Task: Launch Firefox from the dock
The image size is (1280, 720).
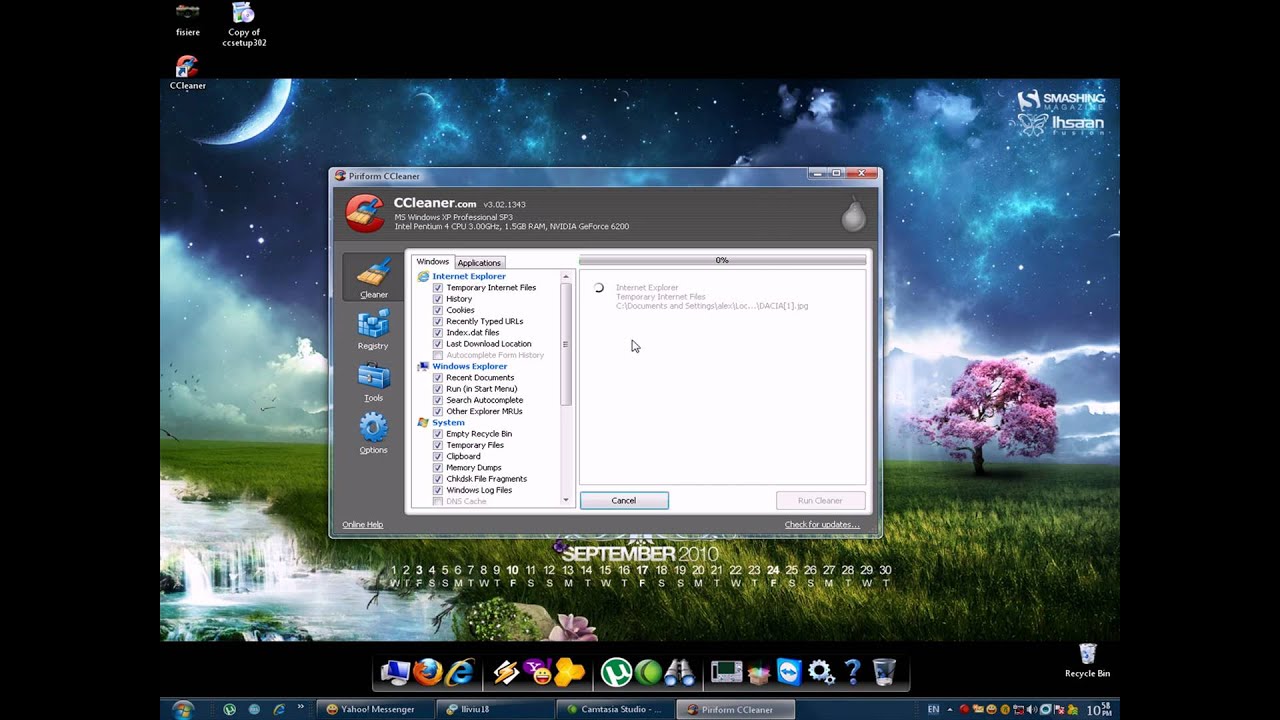Action: click(427, 672)
